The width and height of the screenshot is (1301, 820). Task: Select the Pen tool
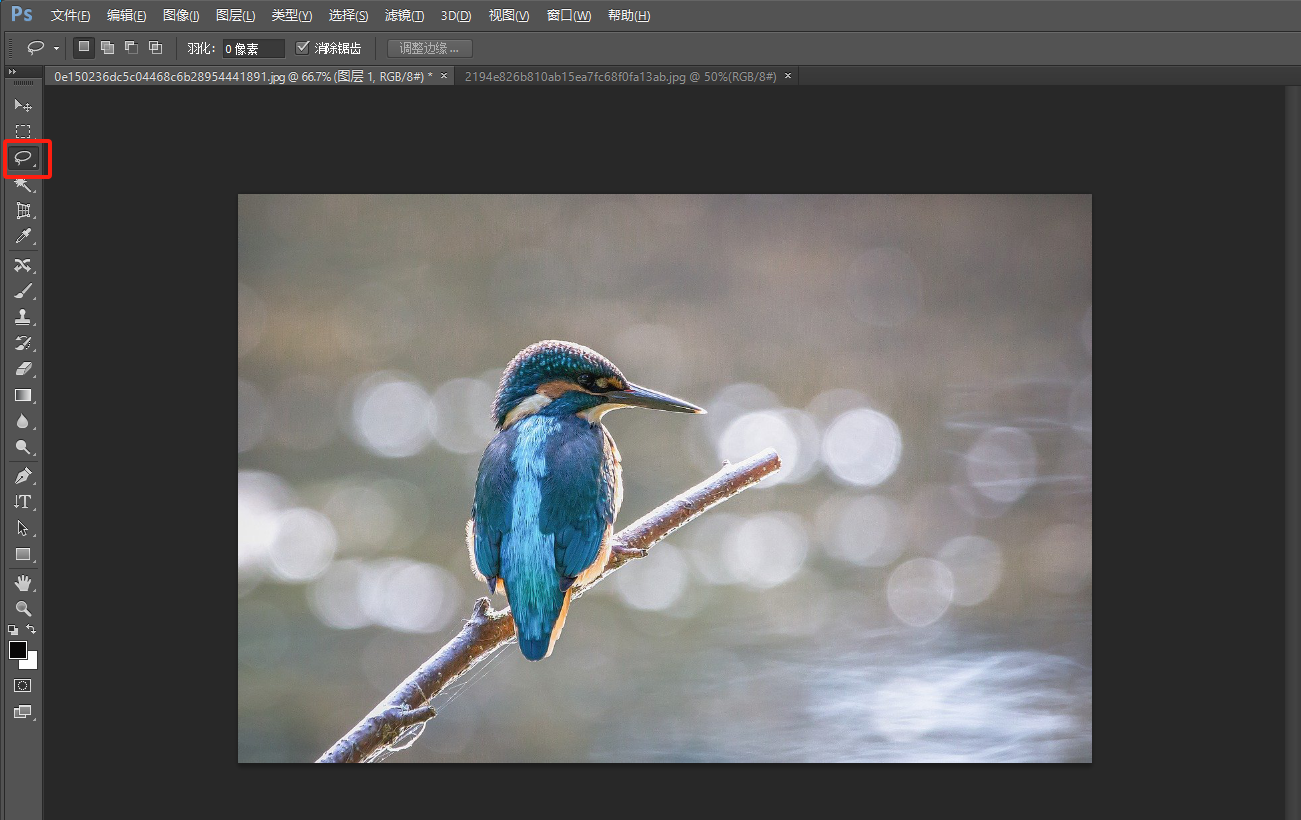pos(23,475)
